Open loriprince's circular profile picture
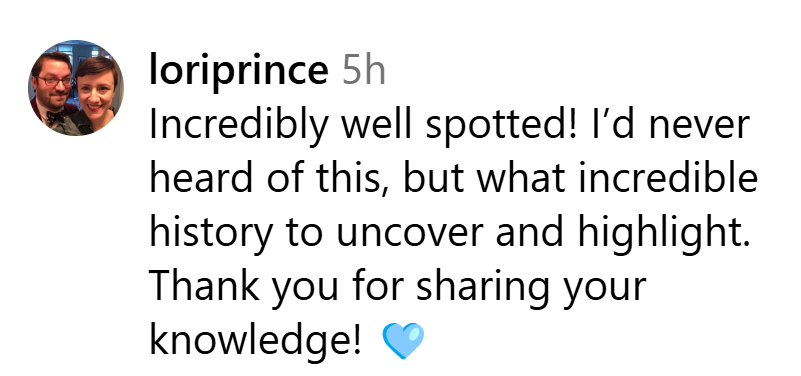 (x=76, y=88)
